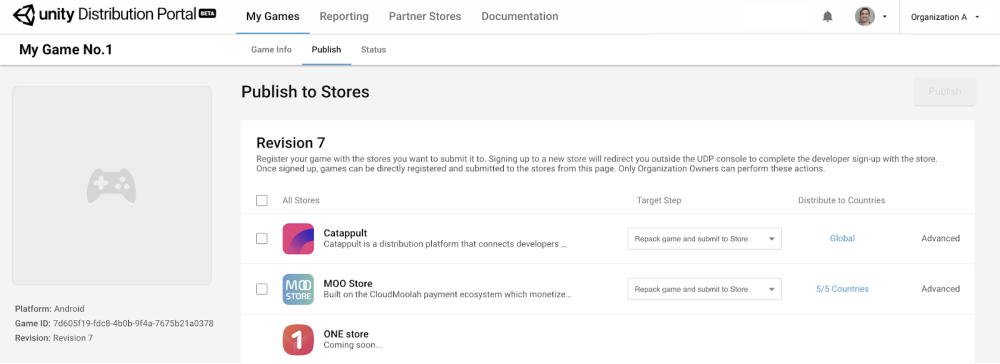The width and height of the screenshot is (1000, 364).
Task: Open Catappult Target Step dropdown
Action: coord(705,238)
